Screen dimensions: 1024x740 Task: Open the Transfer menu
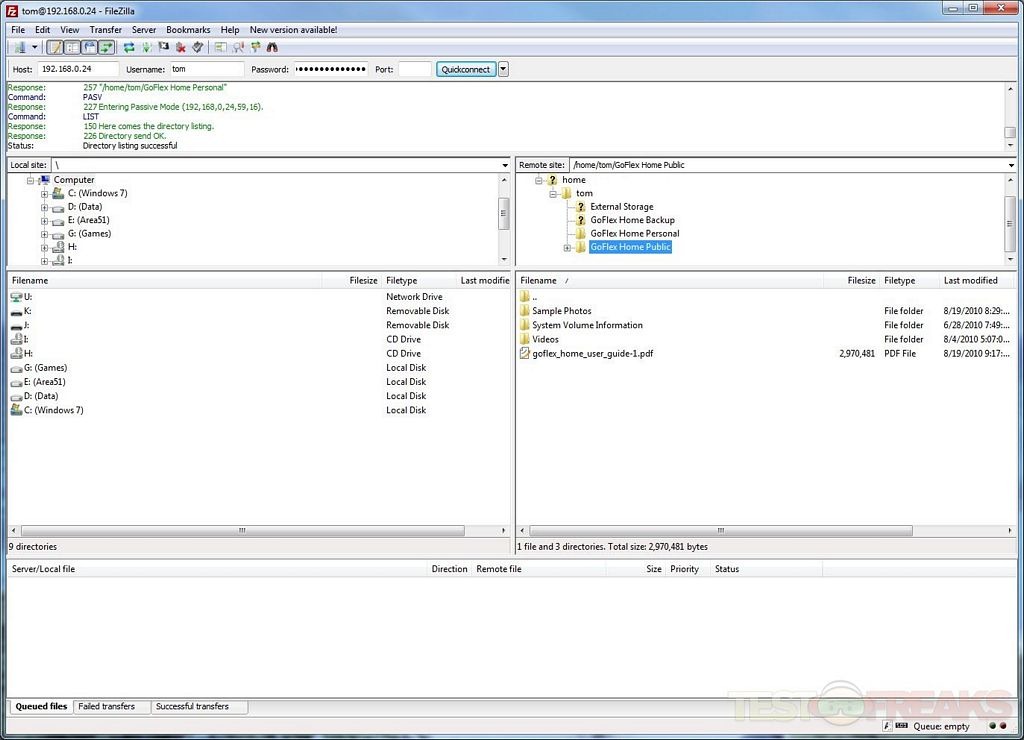(x=106, y=30)
